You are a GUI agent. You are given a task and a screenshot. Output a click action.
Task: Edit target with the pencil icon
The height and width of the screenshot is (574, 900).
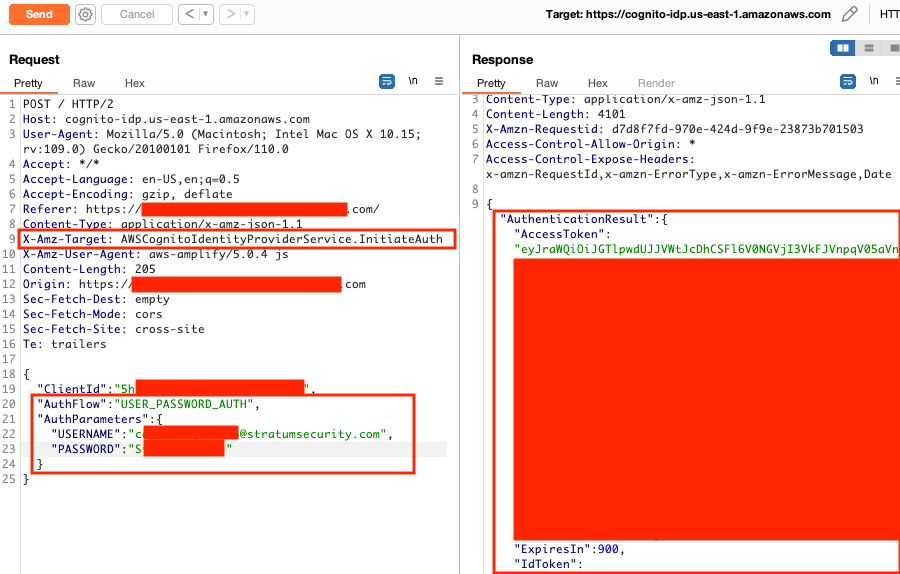click(x=849, y=14)
